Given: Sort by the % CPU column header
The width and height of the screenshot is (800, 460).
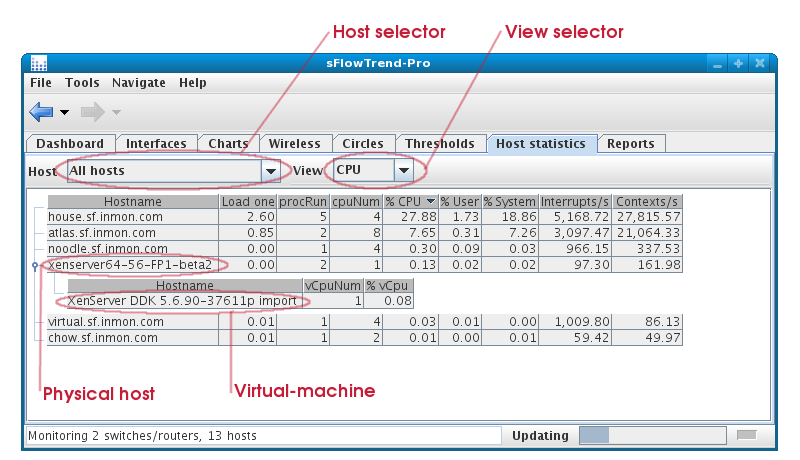Looking at the screenshot, I should [x=410, y=202].
